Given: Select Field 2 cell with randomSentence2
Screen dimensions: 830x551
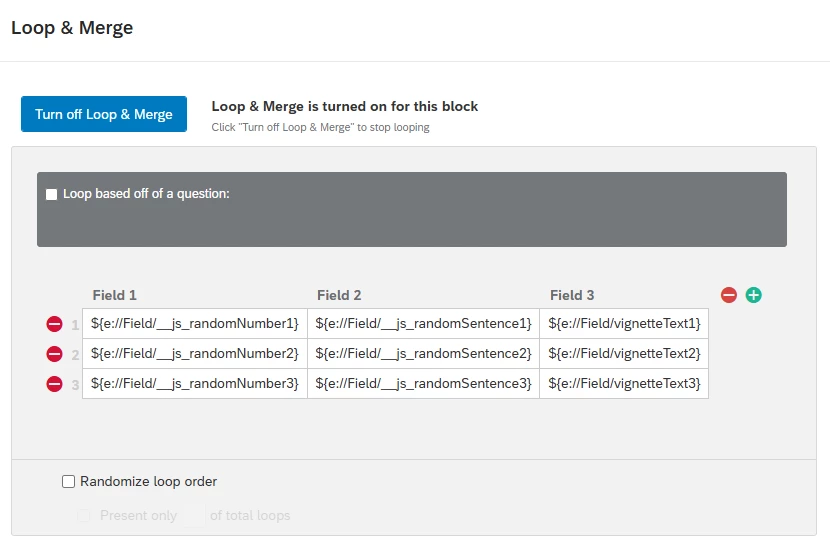Looking at the screenshot, I should [423, 354].
